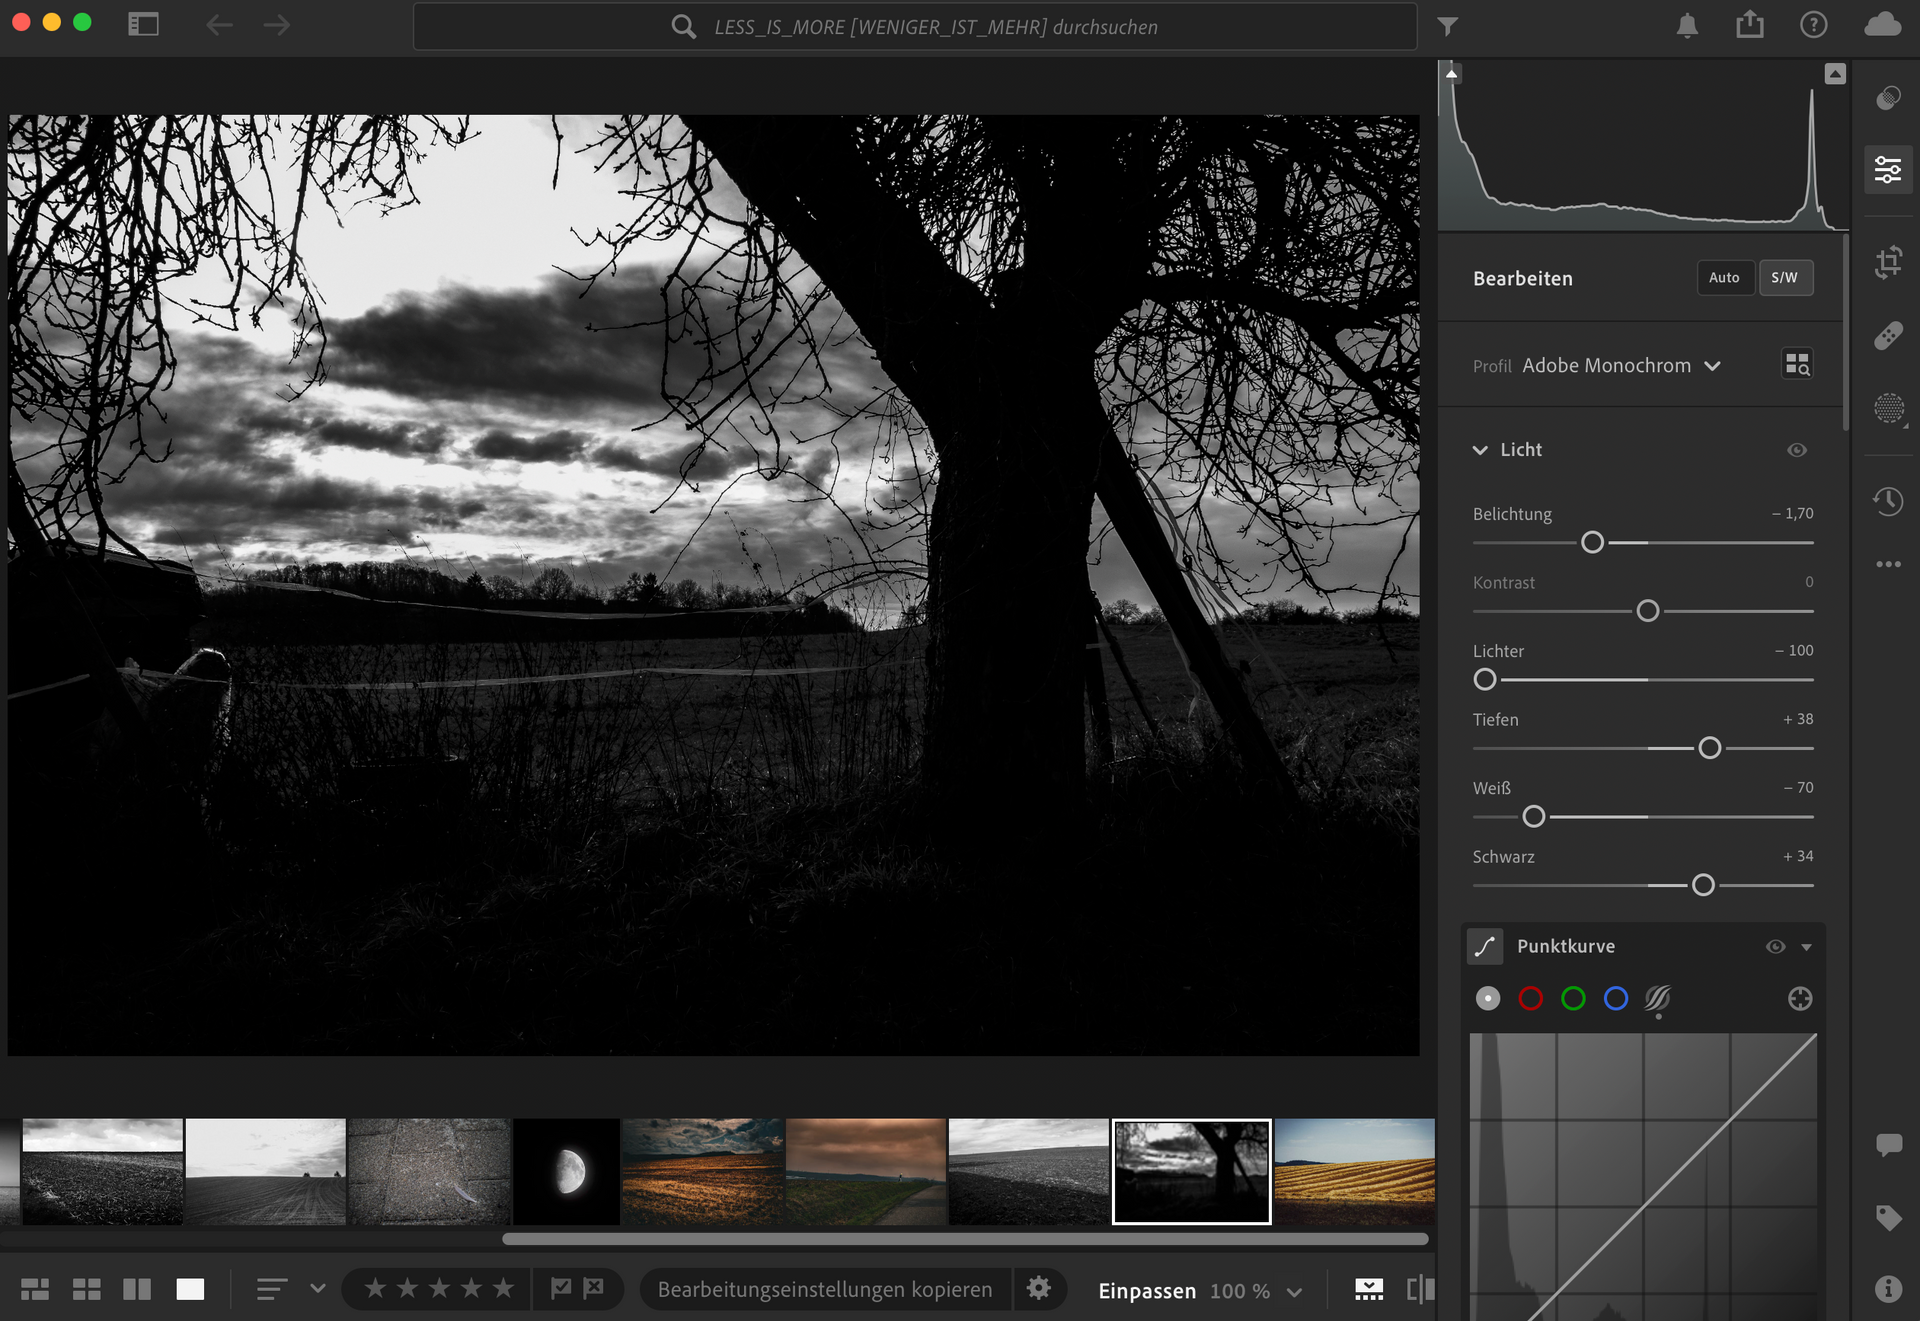Switch to photo grid view
1920x1321 pixels.
click(35, 1289)
